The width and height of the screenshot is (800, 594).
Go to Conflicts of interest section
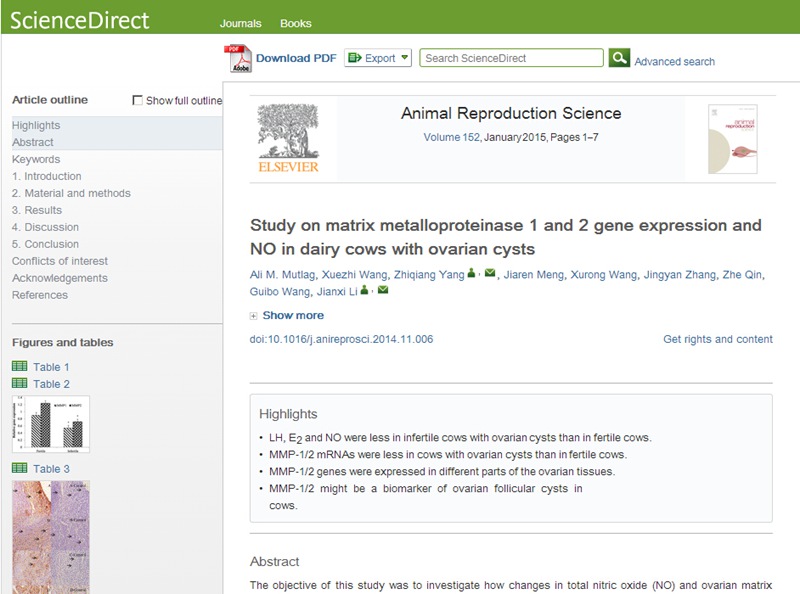(60, 261)
